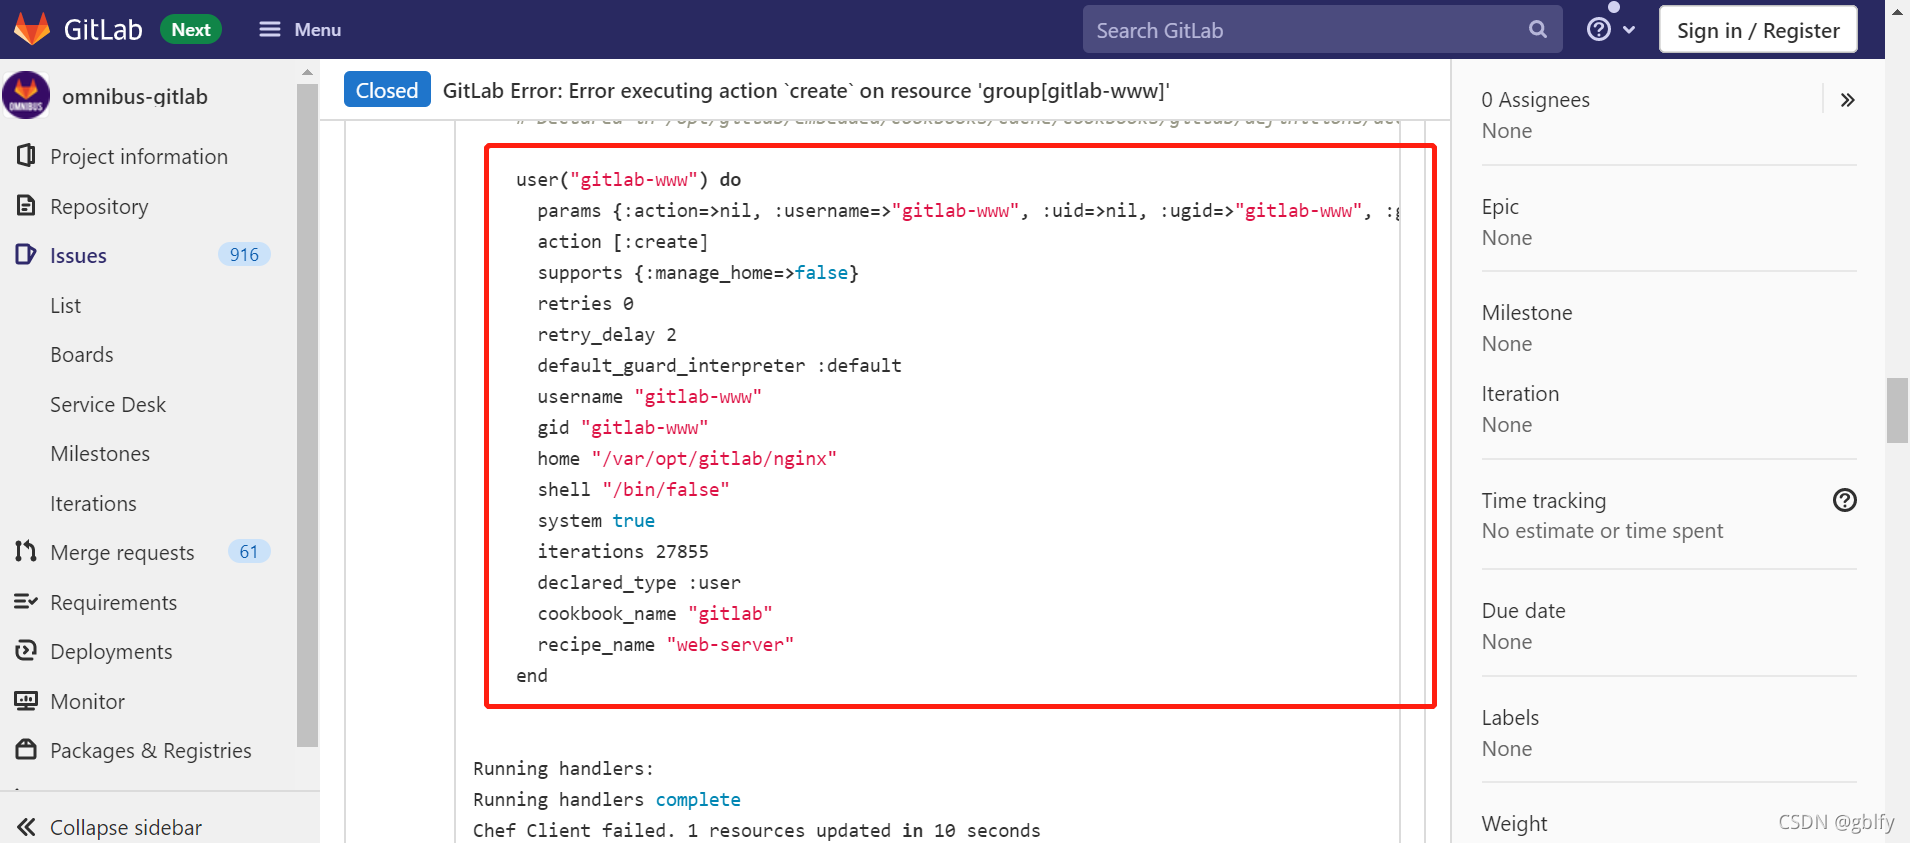The height and width of the screenshot is (843, 1910).
Task: Open Requirements
Action: (113, 603)
